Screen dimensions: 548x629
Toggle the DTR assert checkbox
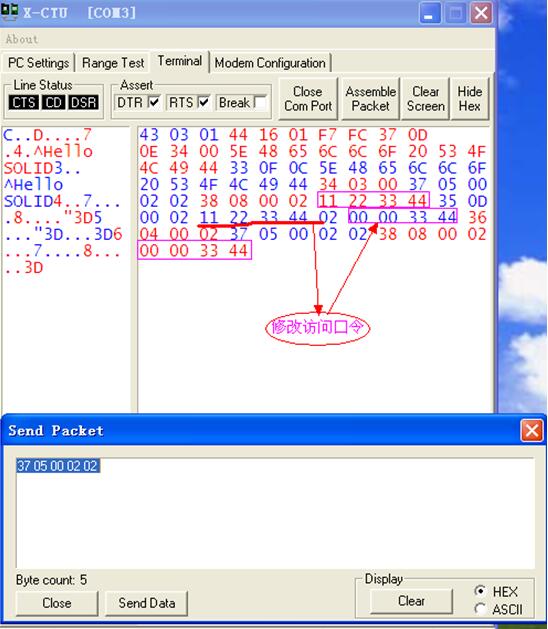(x=154, y=102)
